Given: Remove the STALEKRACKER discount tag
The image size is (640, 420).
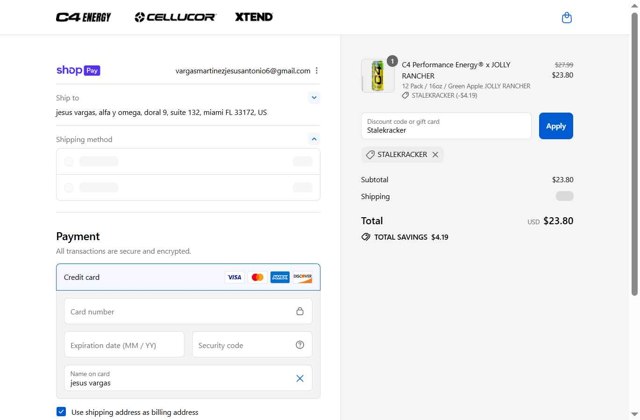Looking at the screenshot, I should coord(435,155).
